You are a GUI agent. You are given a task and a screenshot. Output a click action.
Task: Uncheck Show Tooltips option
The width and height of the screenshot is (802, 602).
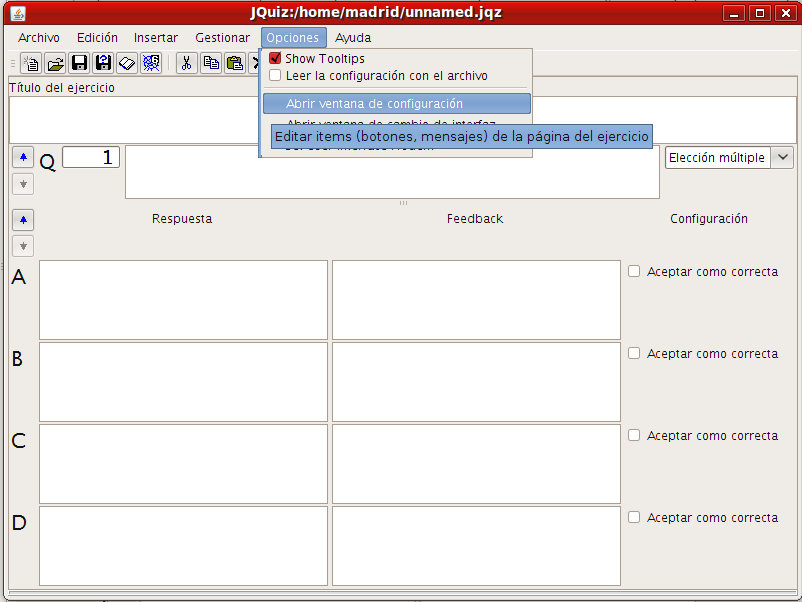(x=275, y=58)
